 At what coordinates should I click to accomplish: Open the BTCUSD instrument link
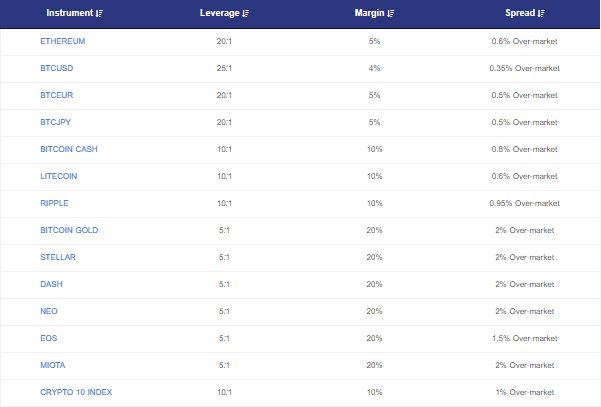coord(57,68)
